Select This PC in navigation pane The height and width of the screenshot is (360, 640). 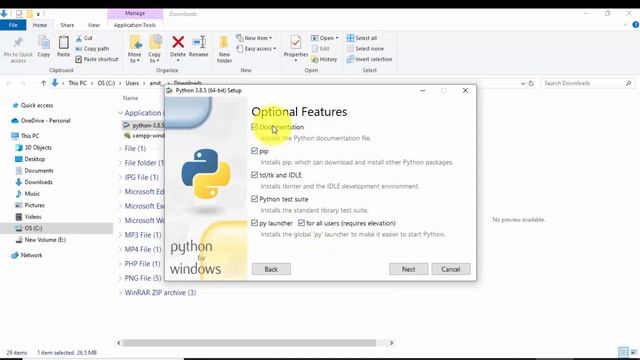(26, 136)
